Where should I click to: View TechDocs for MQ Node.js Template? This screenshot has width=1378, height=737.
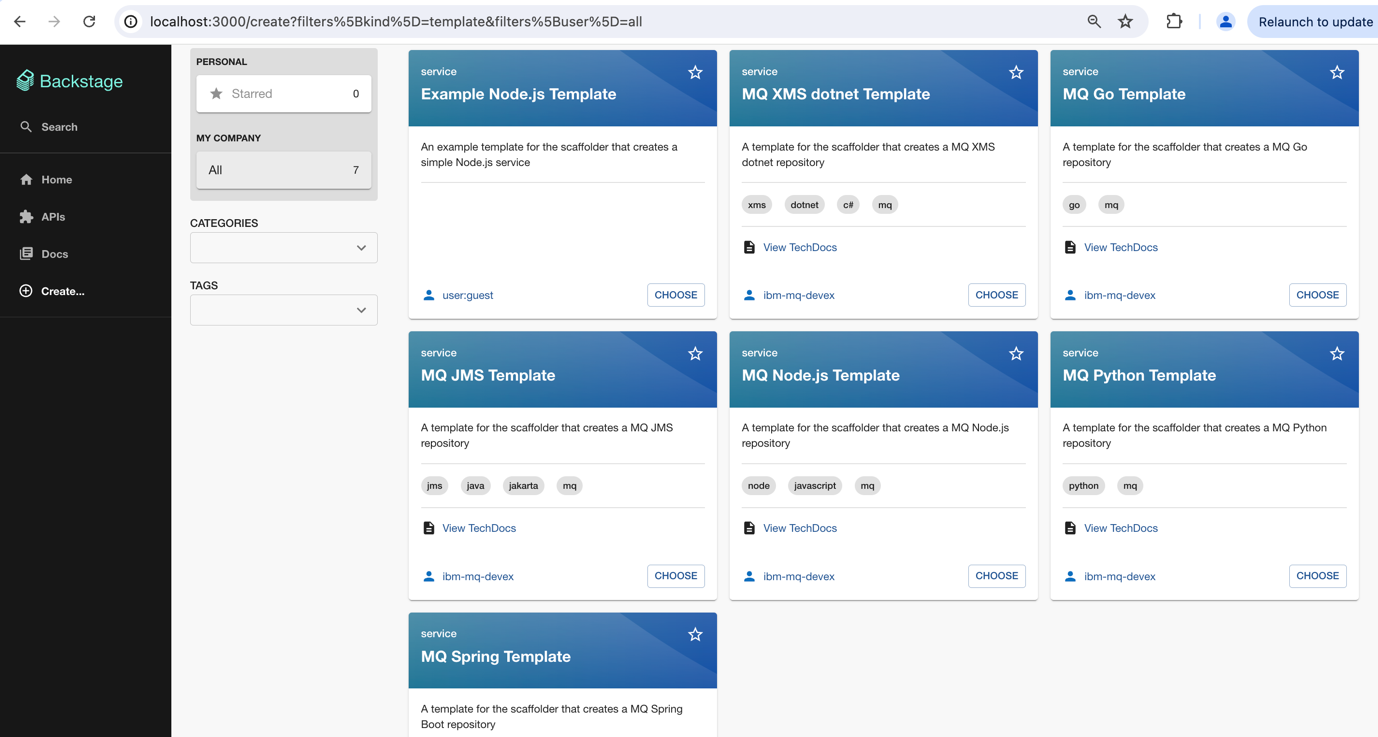(800, 528)
